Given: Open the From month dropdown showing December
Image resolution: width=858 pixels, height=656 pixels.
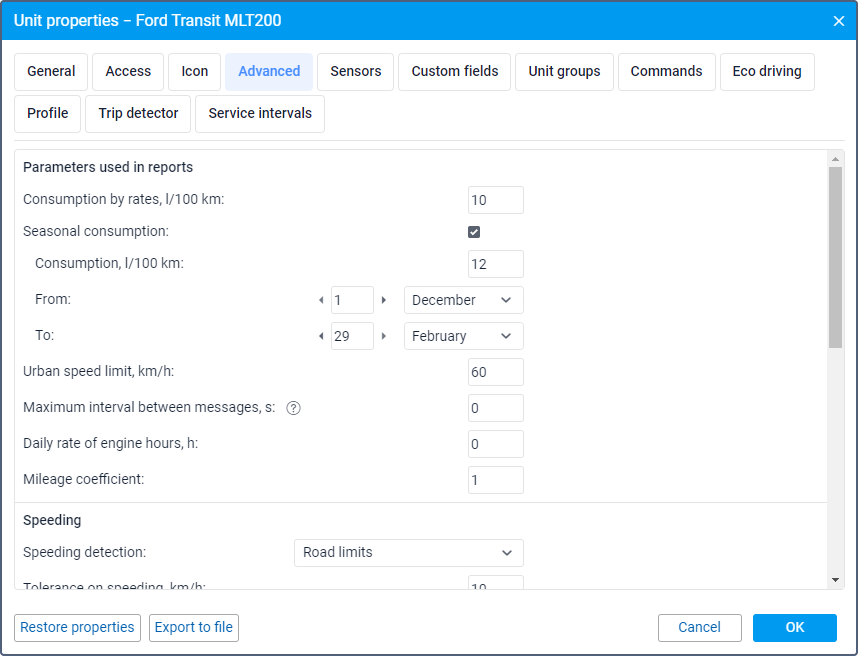Looking at the screenshot, I should (x=463, y=300).
